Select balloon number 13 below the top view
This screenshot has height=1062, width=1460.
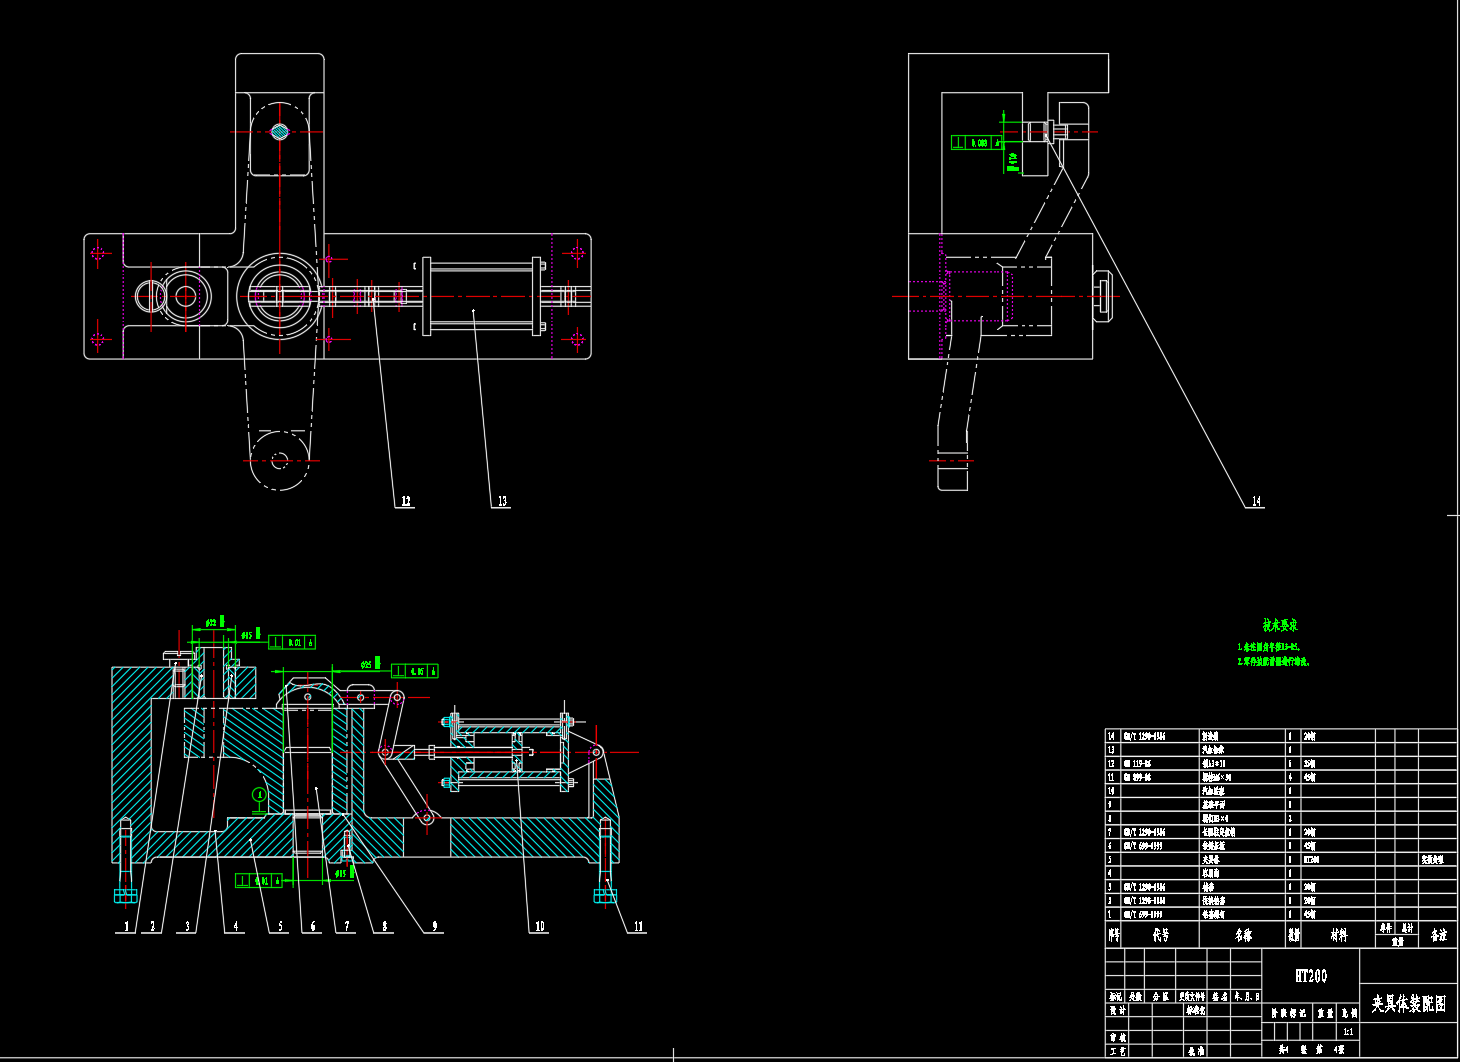(502, 502)
